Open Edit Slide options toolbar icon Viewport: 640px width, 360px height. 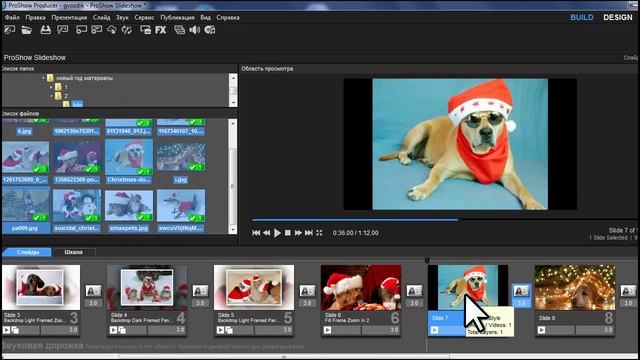pos(145,30)
